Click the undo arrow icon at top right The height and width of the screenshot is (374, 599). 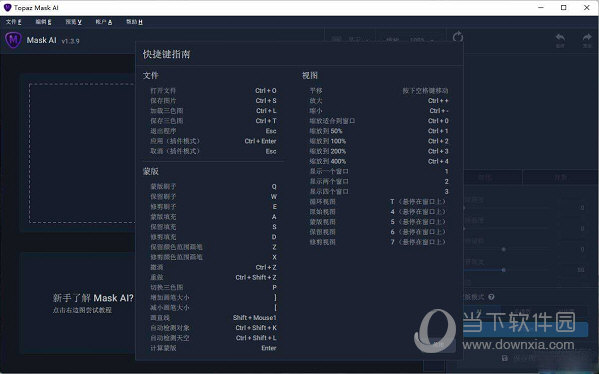[560, 37]
